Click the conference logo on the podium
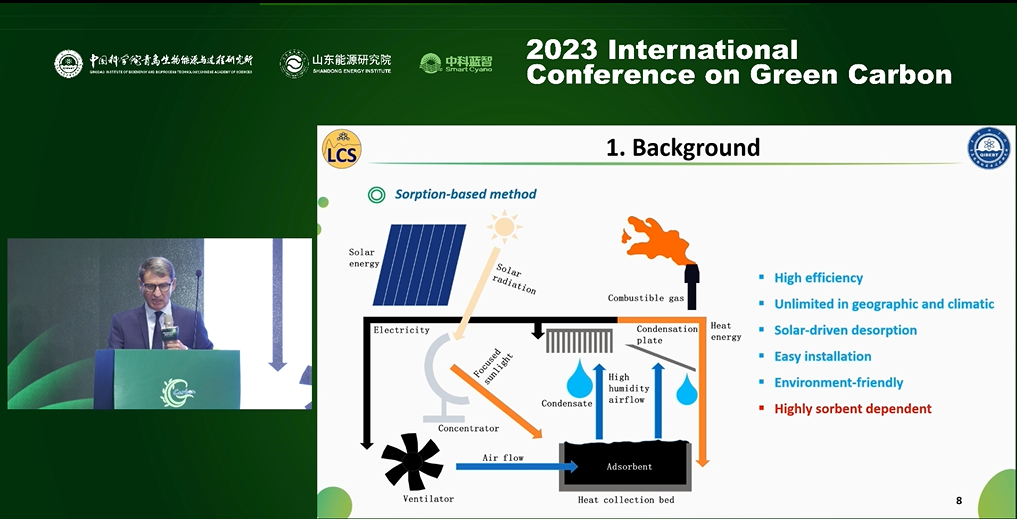The image size is (1017, 519). pos(177,392)
